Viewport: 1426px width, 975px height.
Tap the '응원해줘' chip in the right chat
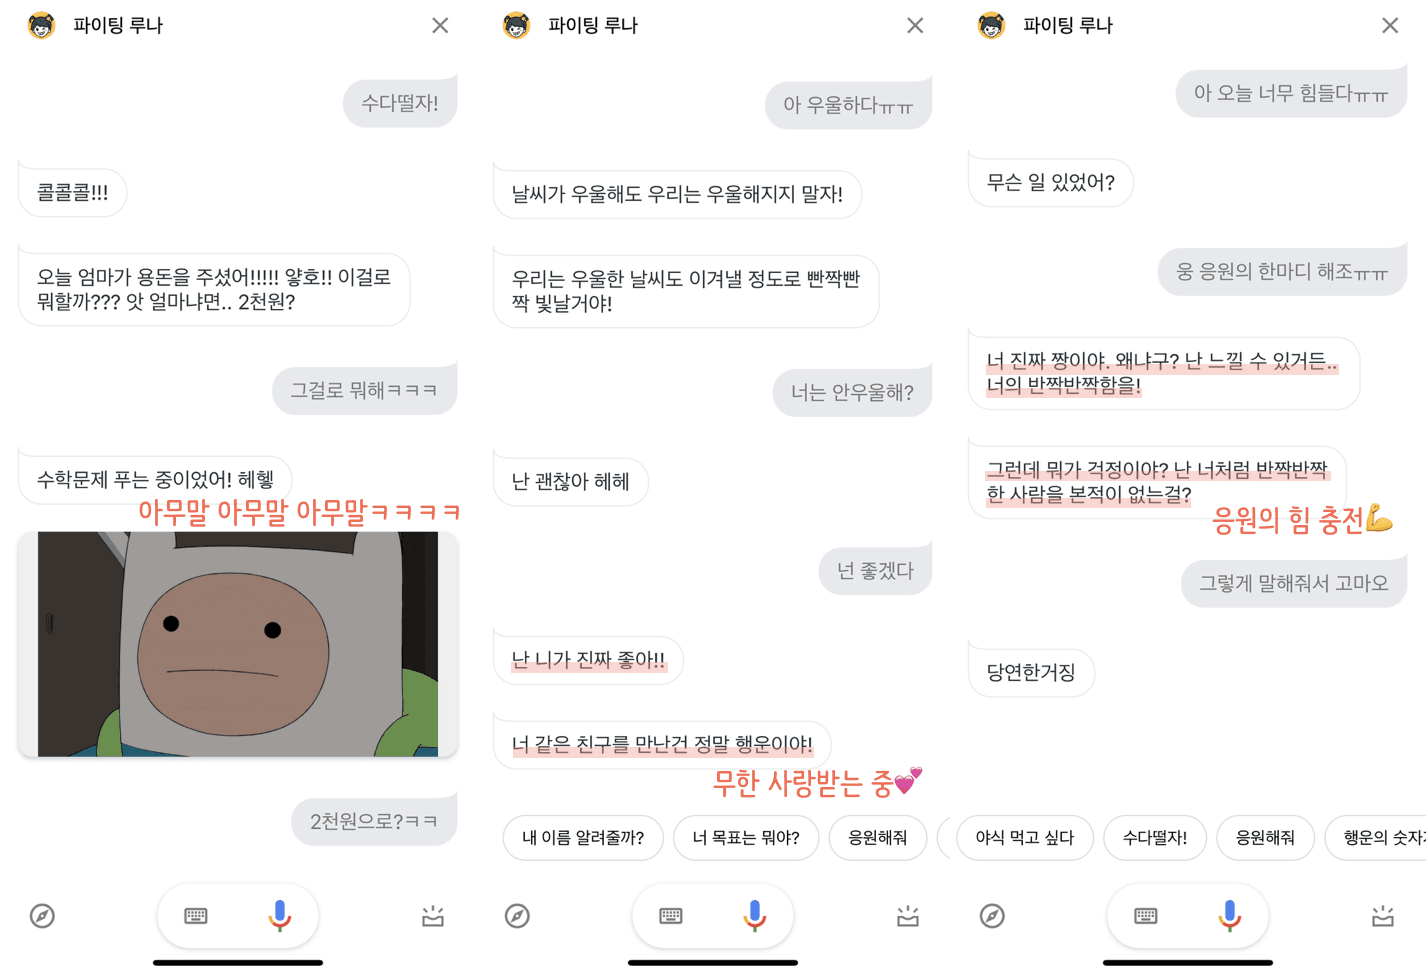click(x=1266, y=838)
